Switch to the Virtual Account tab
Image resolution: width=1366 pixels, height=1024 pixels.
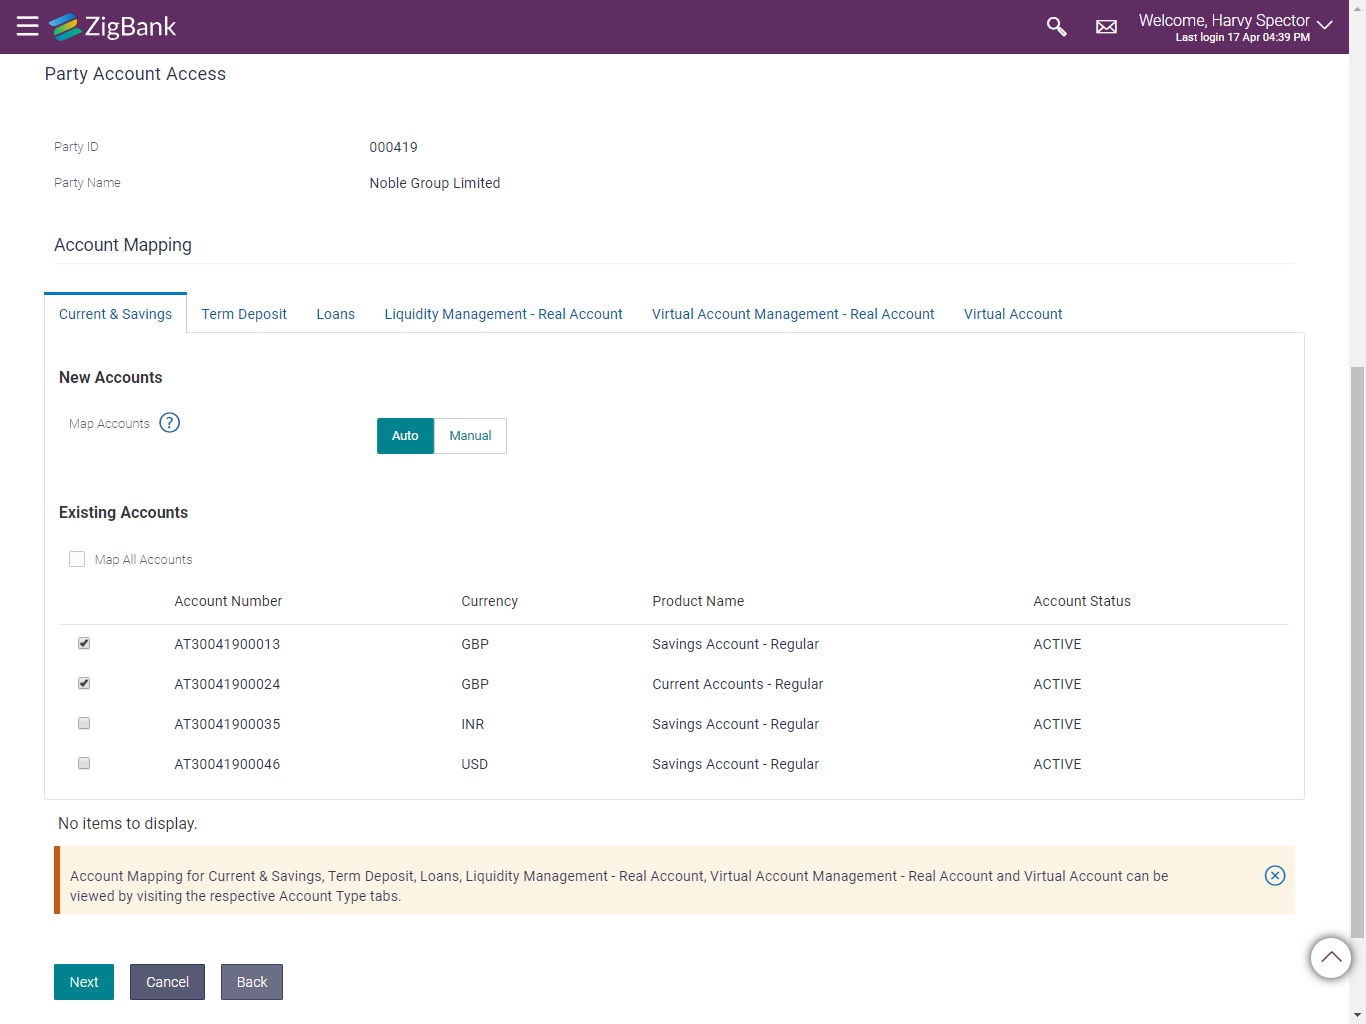tap(1013, 314)
